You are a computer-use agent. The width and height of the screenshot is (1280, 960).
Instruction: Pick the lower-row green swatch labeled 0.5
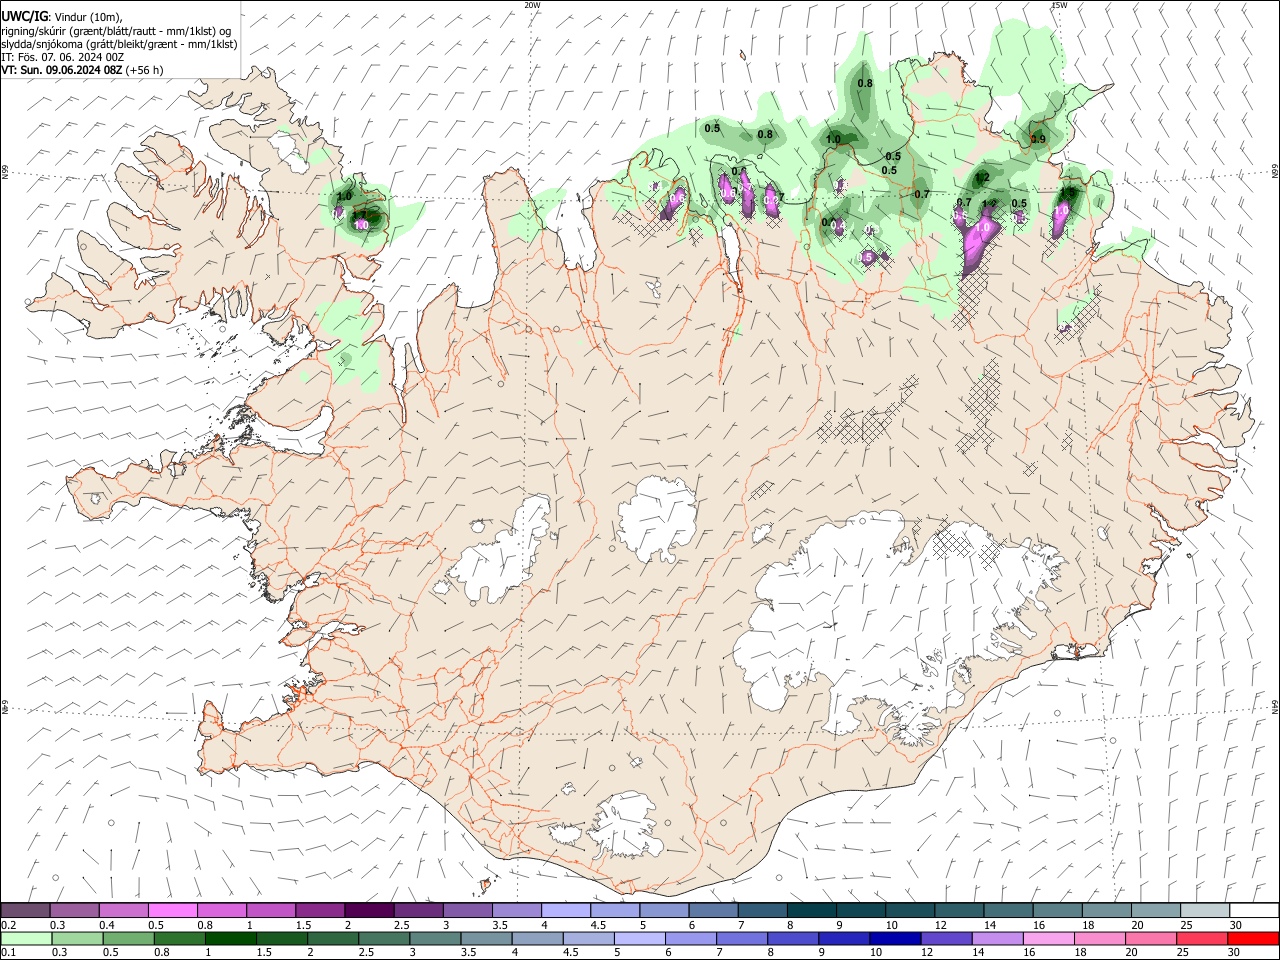tap(129, 939)
